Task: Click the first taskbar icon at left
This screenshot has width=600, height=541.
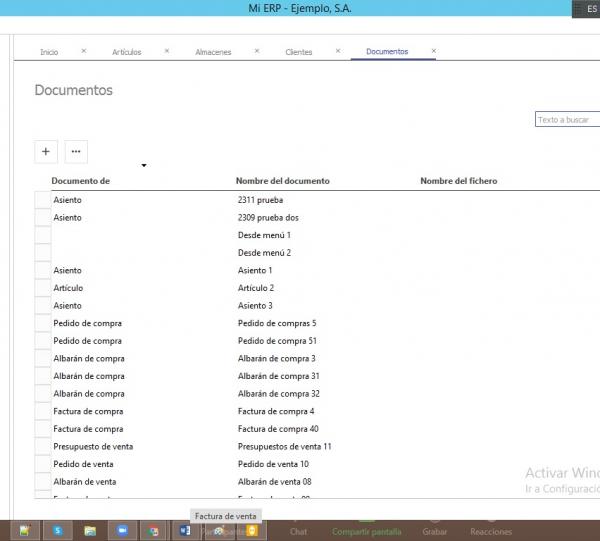Action: tap(25, 531)
